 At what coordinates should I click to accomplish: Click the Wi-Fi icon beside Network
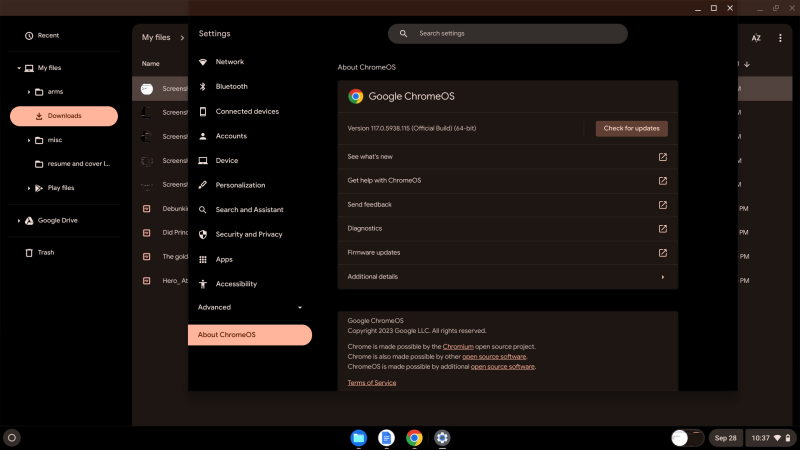click(203, 62)
